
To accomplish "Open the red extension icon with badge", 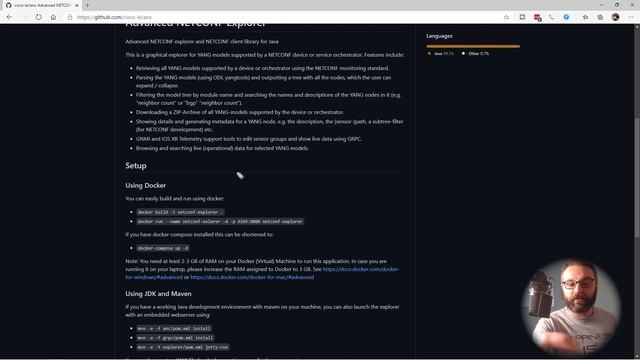I will tap(537, 18).
